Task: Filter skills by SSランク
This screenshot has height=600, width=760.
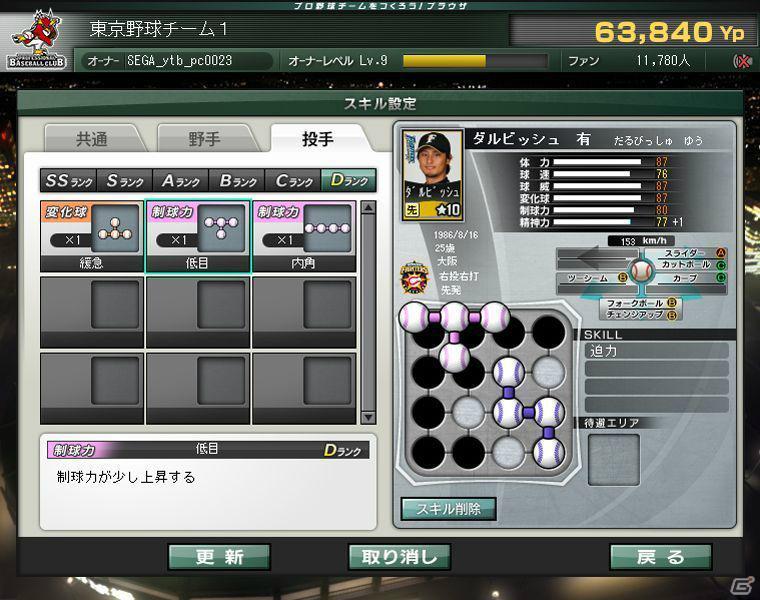Action: coord(68,181)
